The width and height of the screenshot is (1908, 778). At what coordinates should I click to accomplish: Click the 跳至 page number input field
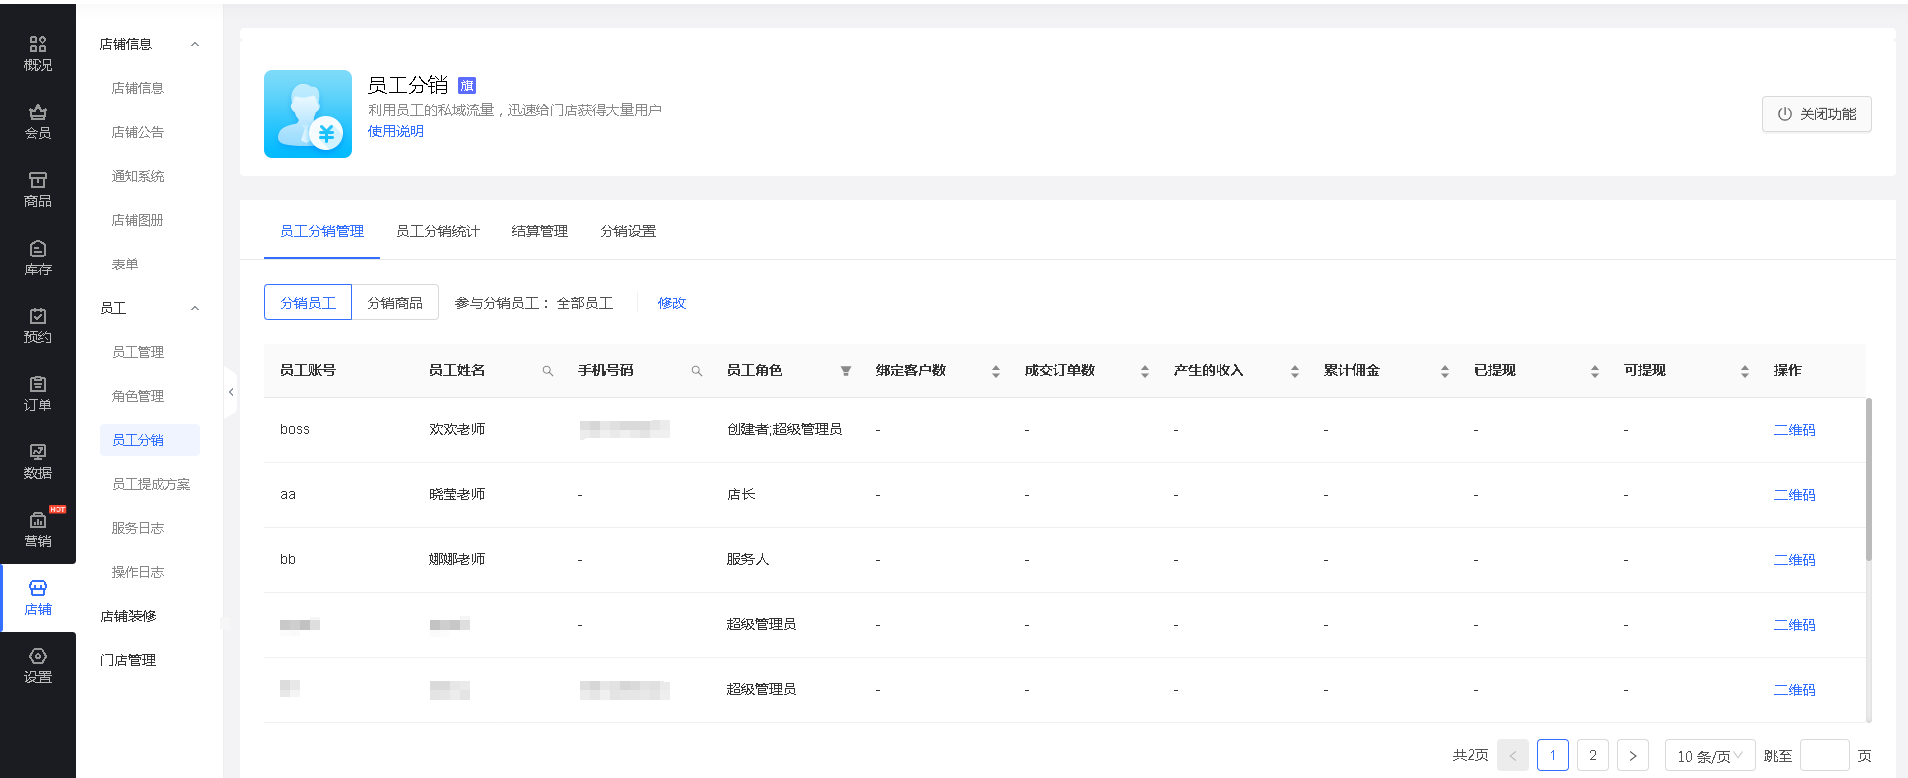(x=1825, y=756)
